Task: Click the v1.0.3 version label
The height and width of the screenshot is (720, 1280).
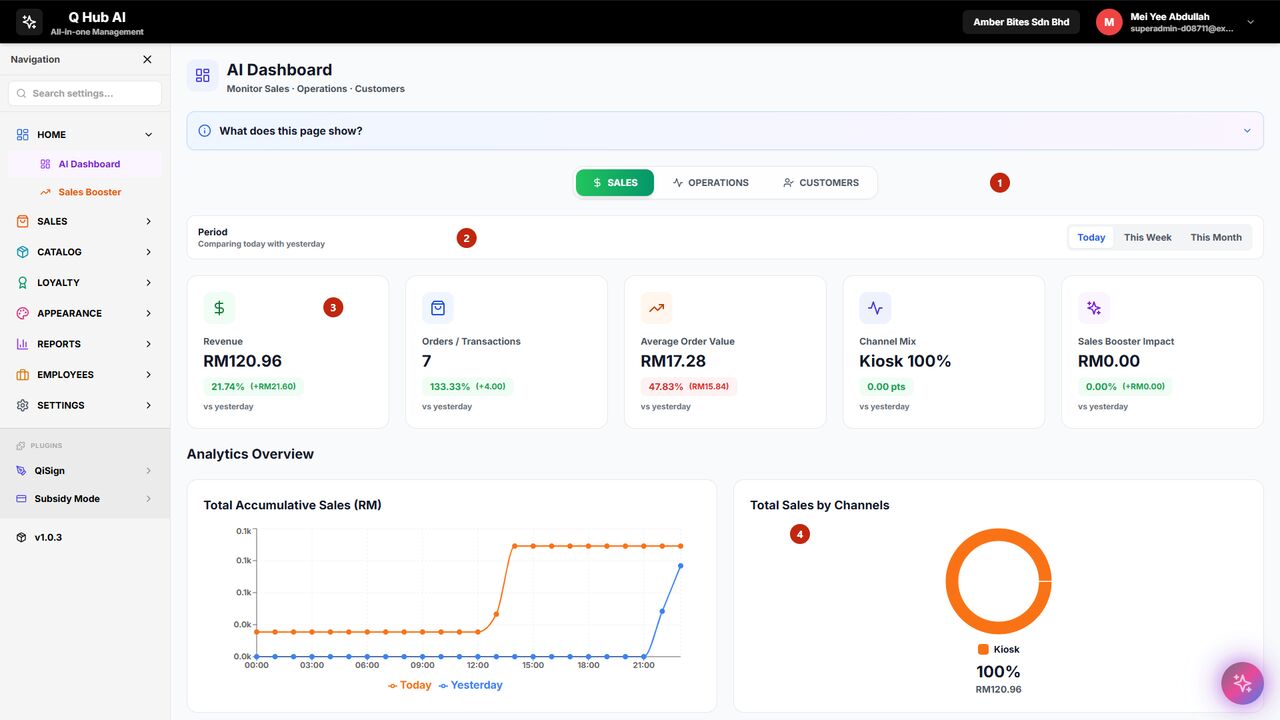Action: click(x=48, y=538)
